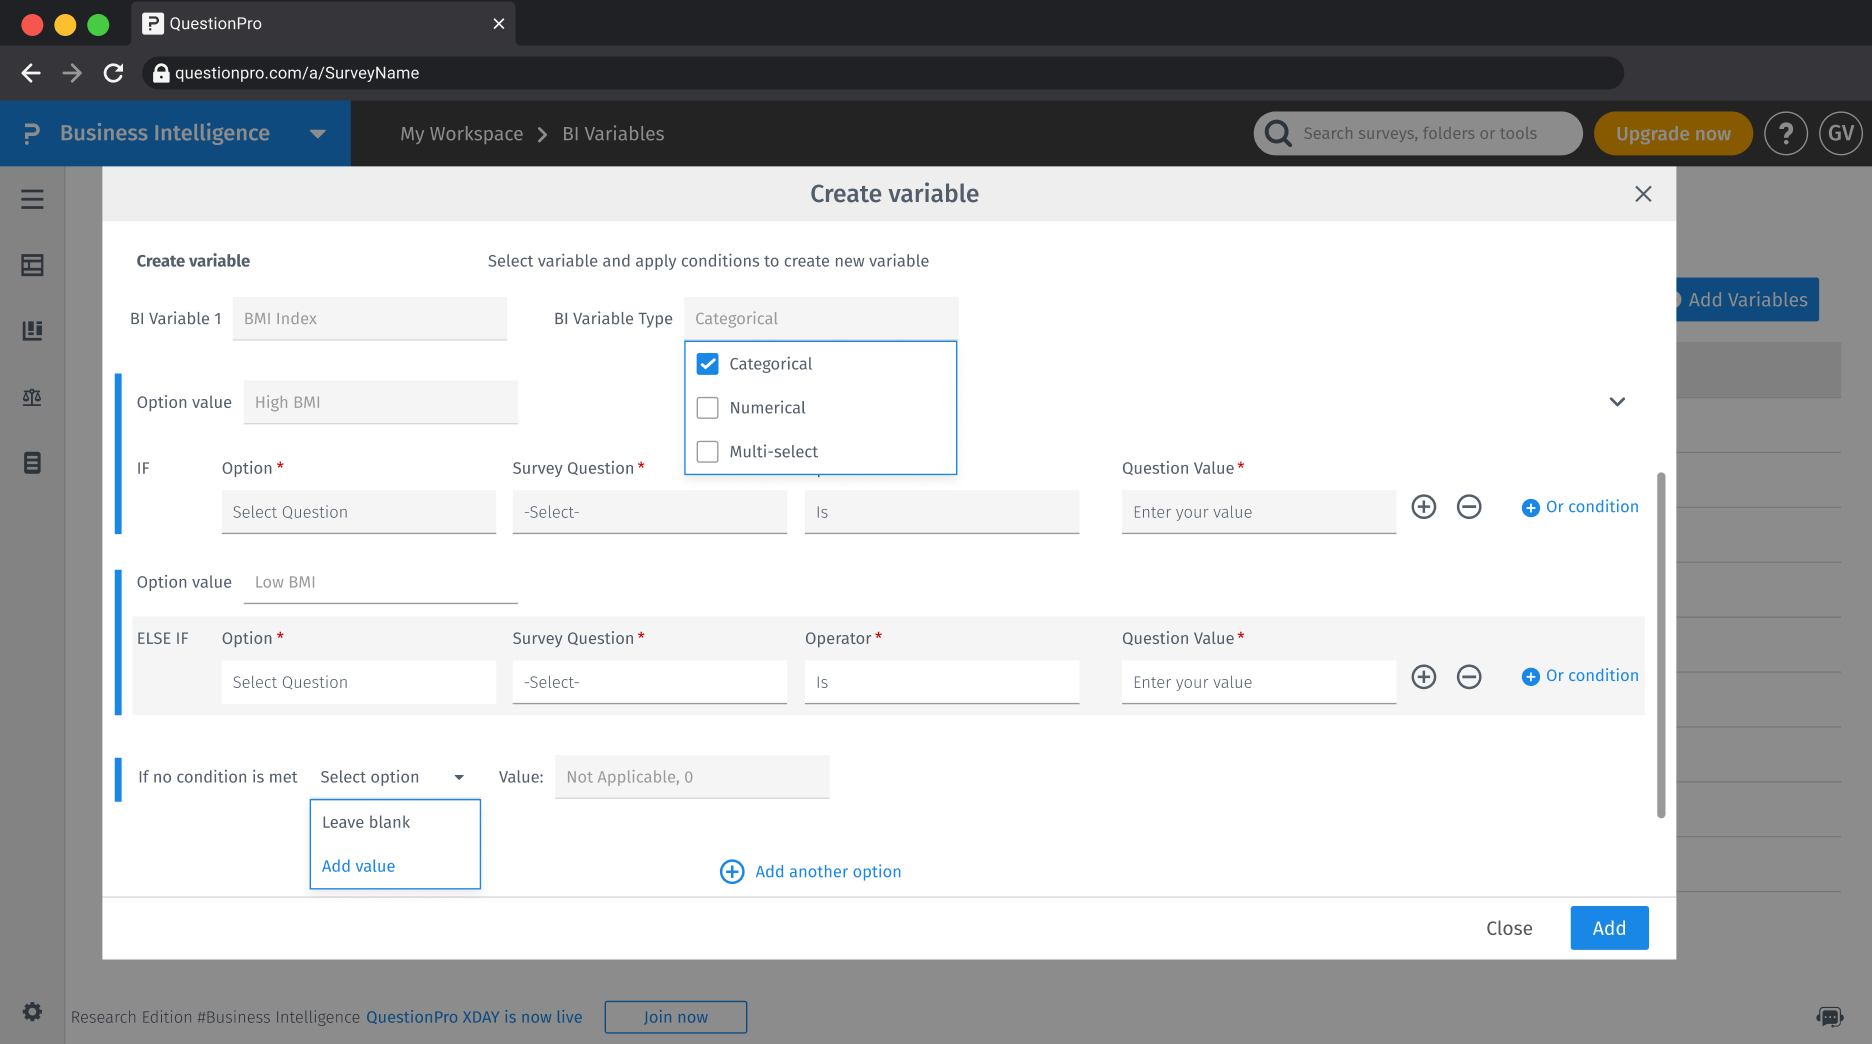Viewport: 1872px width, 1044px height.
Task: Enable the Multi-select variable type
Action: (707, 451)
